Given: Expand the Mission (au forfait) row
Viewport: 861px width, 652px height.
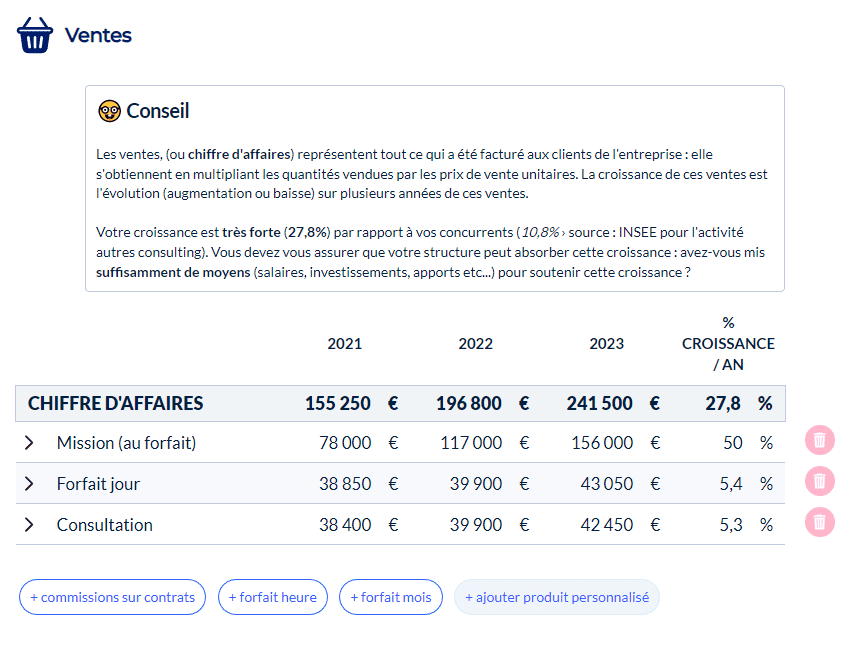Looking at the screenshot, I should 29,443.
